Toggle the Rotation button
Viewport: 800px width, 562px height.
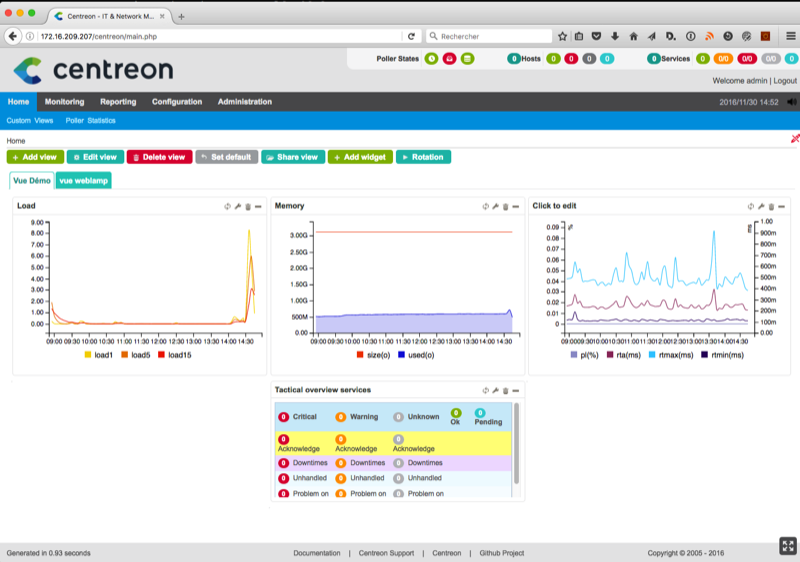(x=423, y=157)
